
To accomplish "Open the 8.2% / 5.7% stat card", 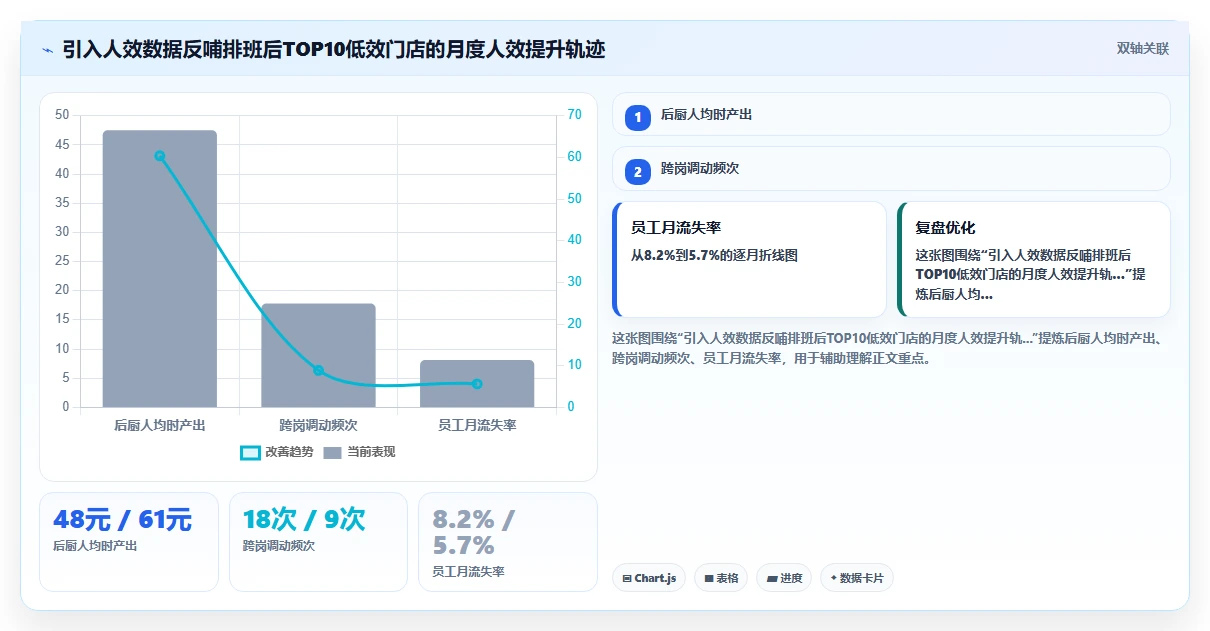I will tap(508, 541).
